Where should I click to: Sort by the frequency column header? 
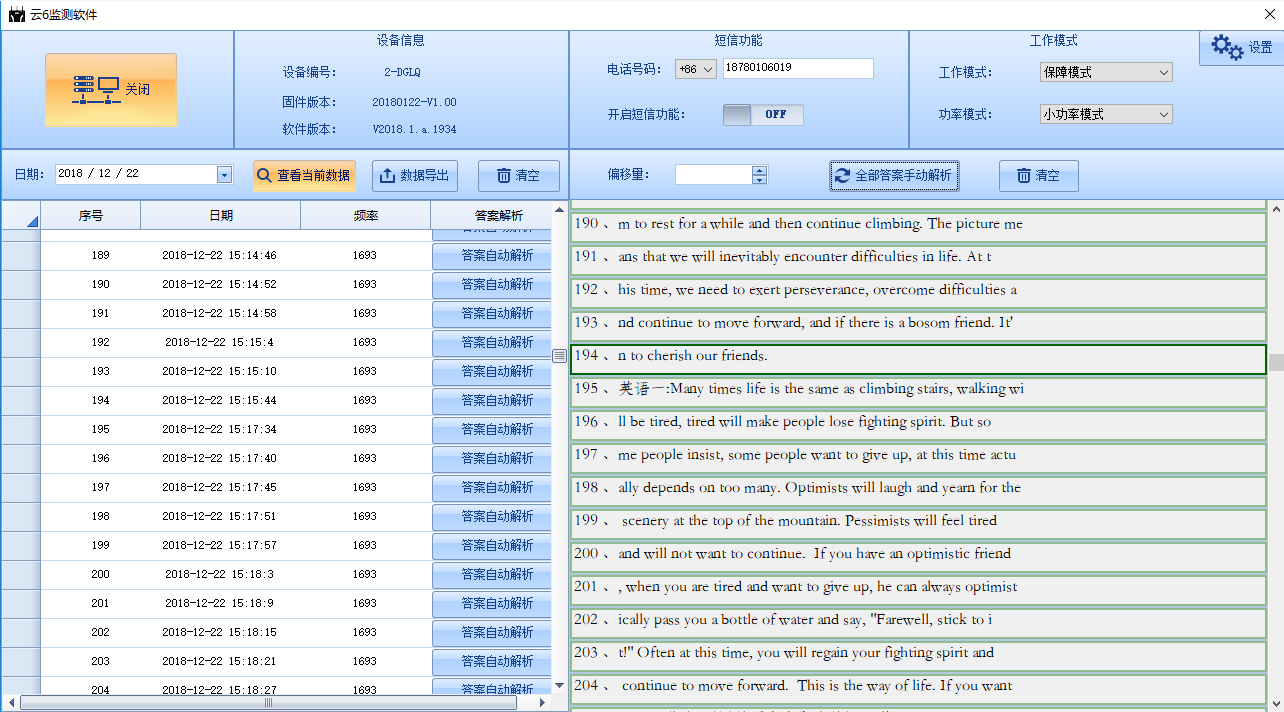coord(365,215)
